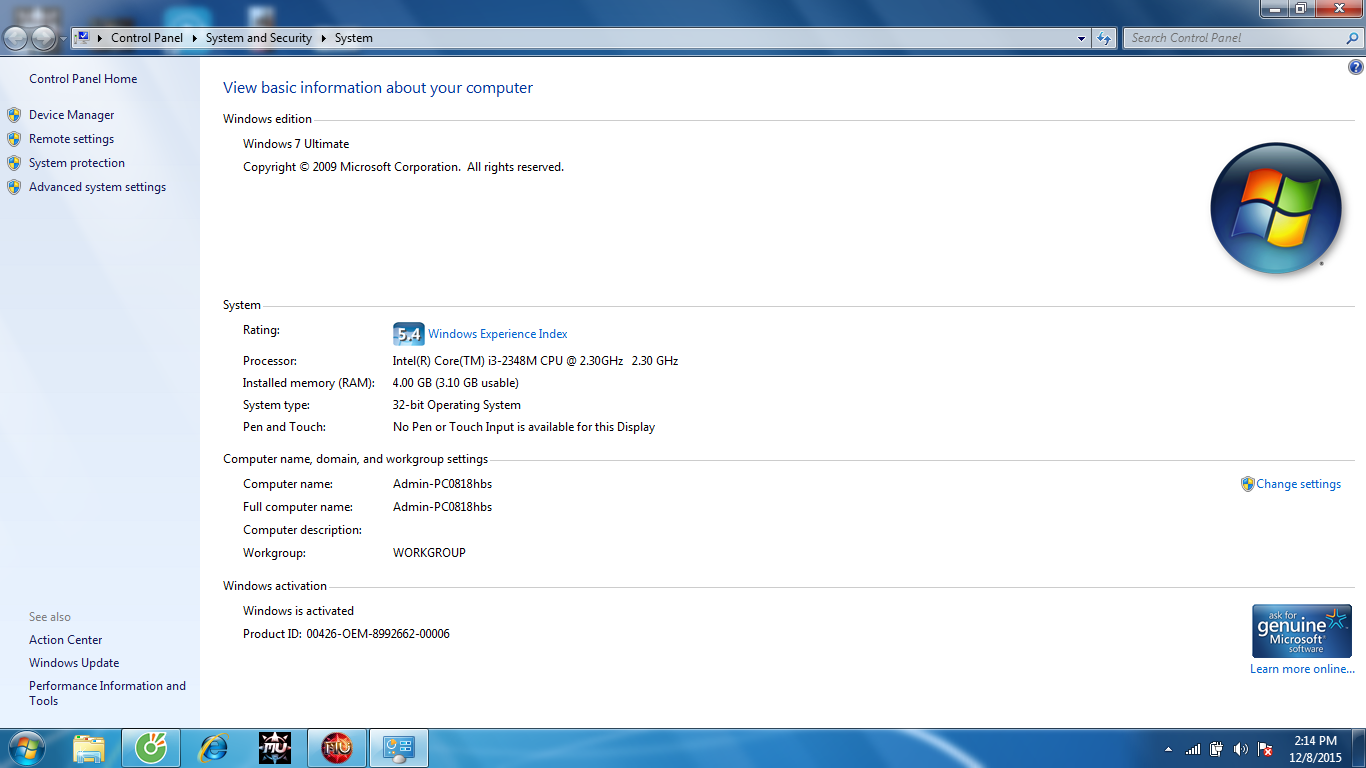Select the WORKGROUP value text
The height and width of the screenshot is (768, 1366).
429,553
